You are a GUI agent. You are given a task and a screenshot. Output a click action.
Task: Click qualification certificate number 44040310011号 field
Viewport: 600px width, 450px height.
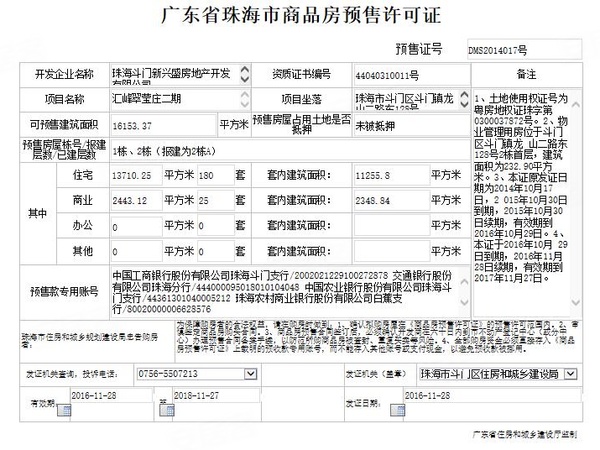point(411,75)
